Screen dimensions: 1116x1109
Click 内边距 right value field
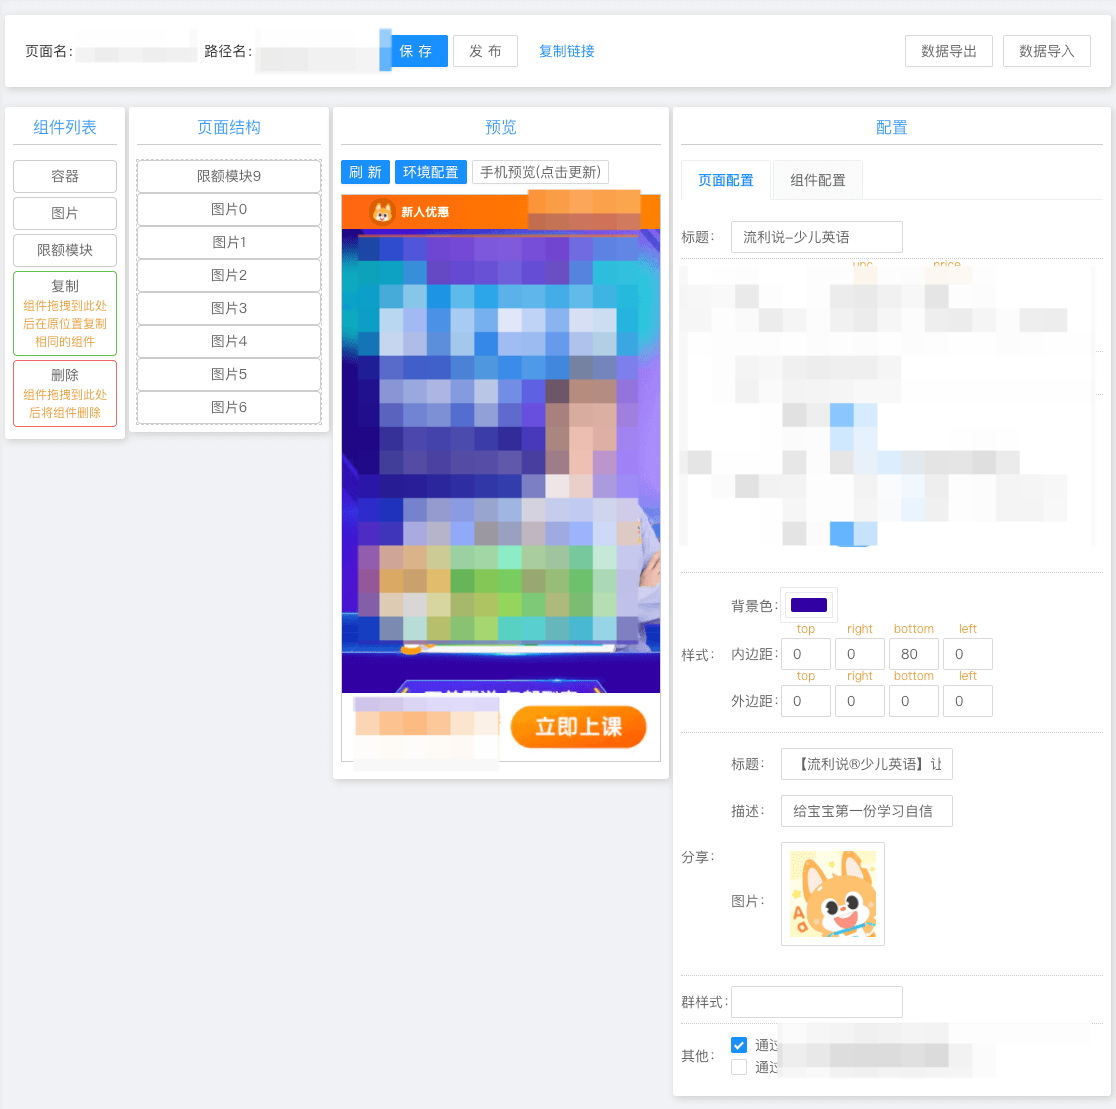coord(860,654)
